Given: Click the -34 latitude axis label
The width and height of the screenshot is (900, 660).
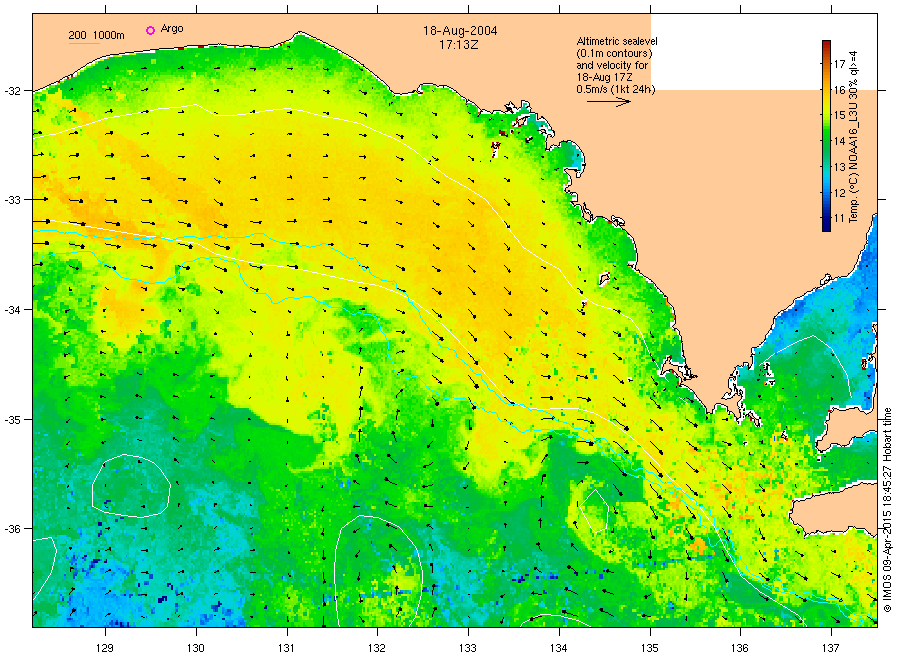Looking at the screenshot, I should [x=13, y=310].
